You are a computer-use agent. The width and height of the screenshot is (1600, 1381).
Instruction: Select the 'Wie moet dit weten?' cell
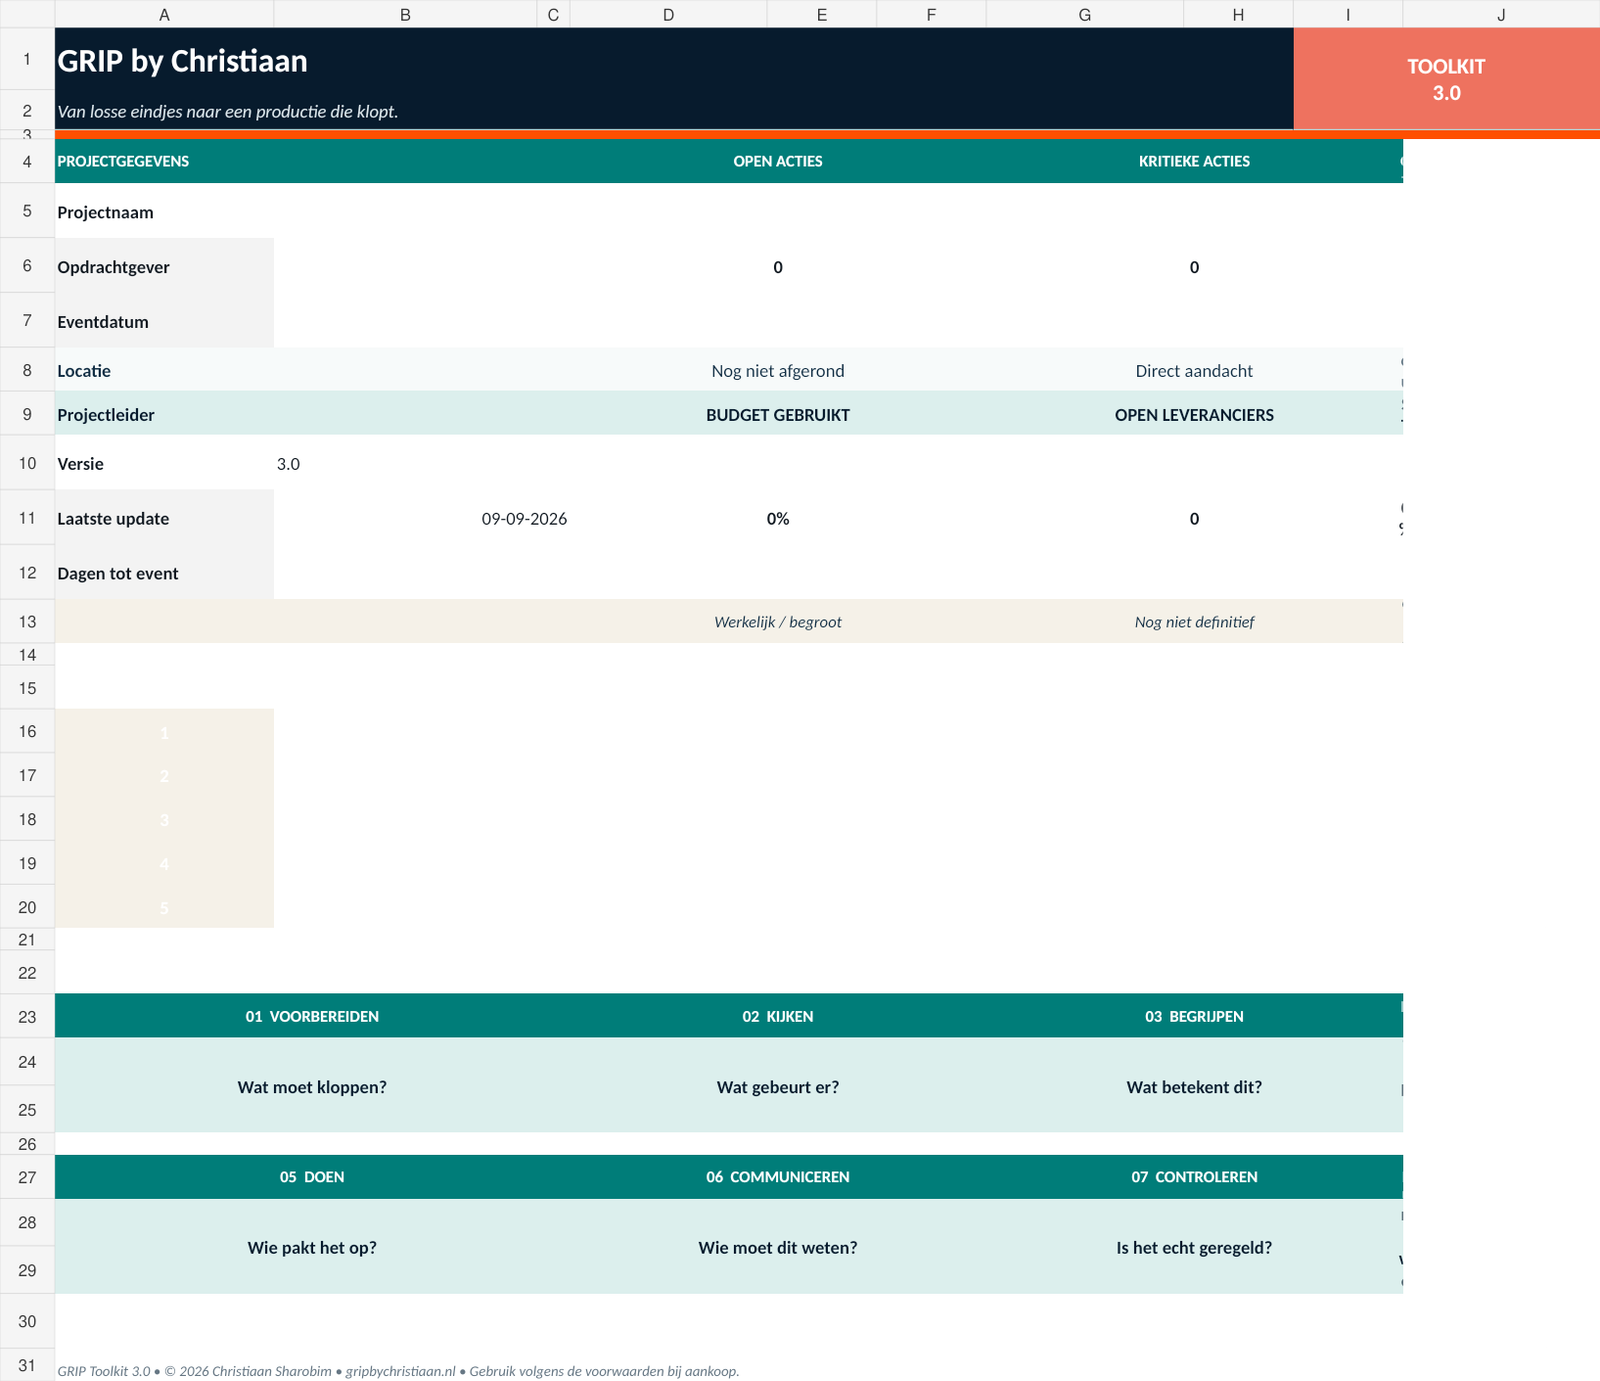tap(778, 1247)
